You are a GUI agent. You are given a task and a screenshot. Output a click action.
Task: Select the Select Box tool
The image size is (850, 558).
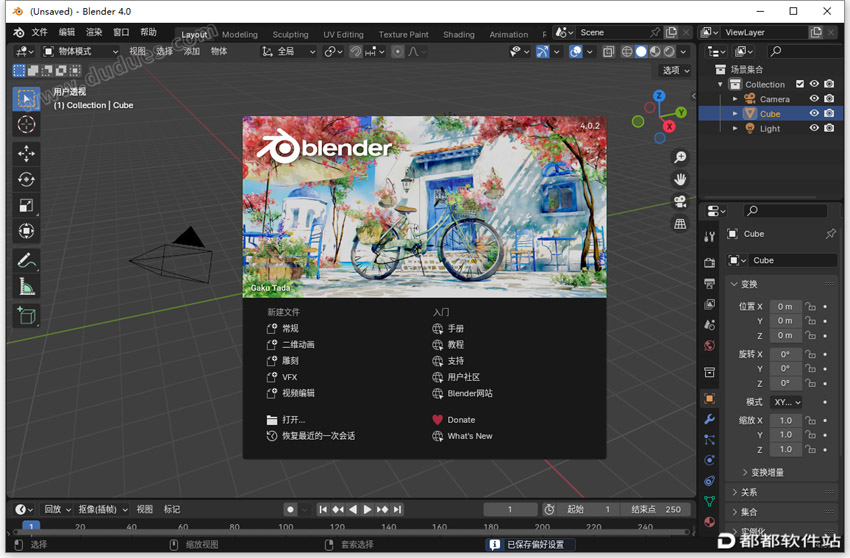[x=26, y=99]
